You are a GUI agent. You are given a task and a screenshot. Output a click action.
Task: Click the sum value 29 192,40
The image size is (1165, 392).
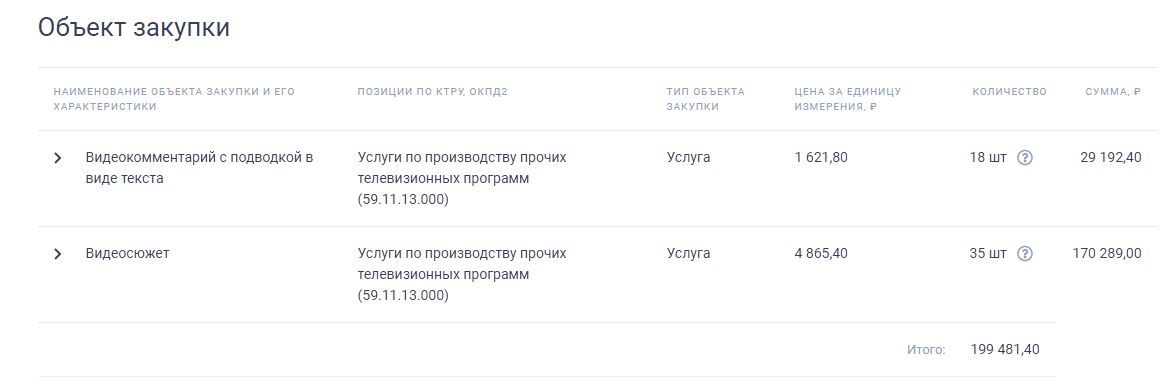[1111, 157]
